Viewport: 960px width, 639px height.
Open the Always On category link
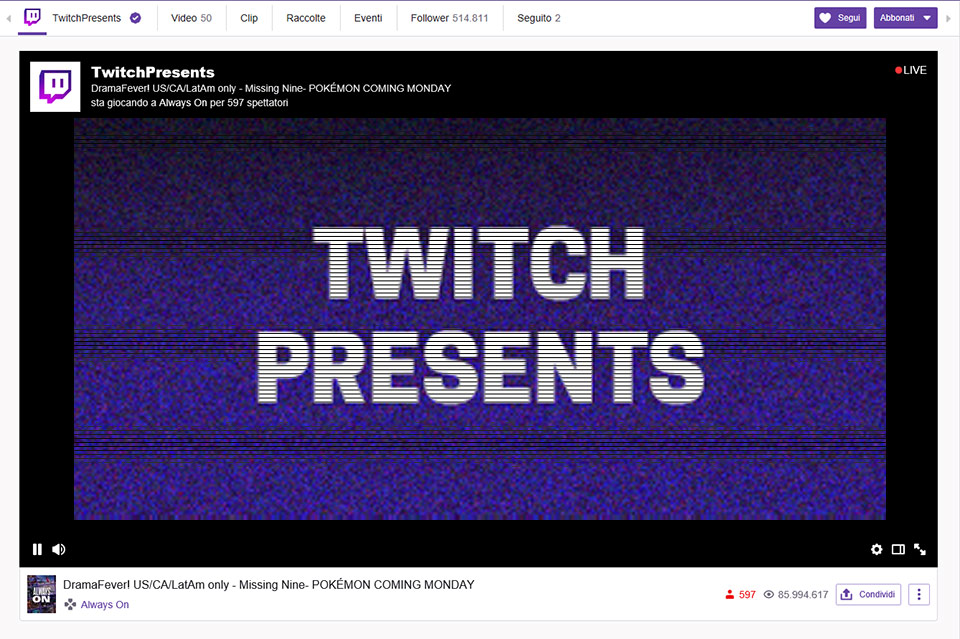[105, 604]
